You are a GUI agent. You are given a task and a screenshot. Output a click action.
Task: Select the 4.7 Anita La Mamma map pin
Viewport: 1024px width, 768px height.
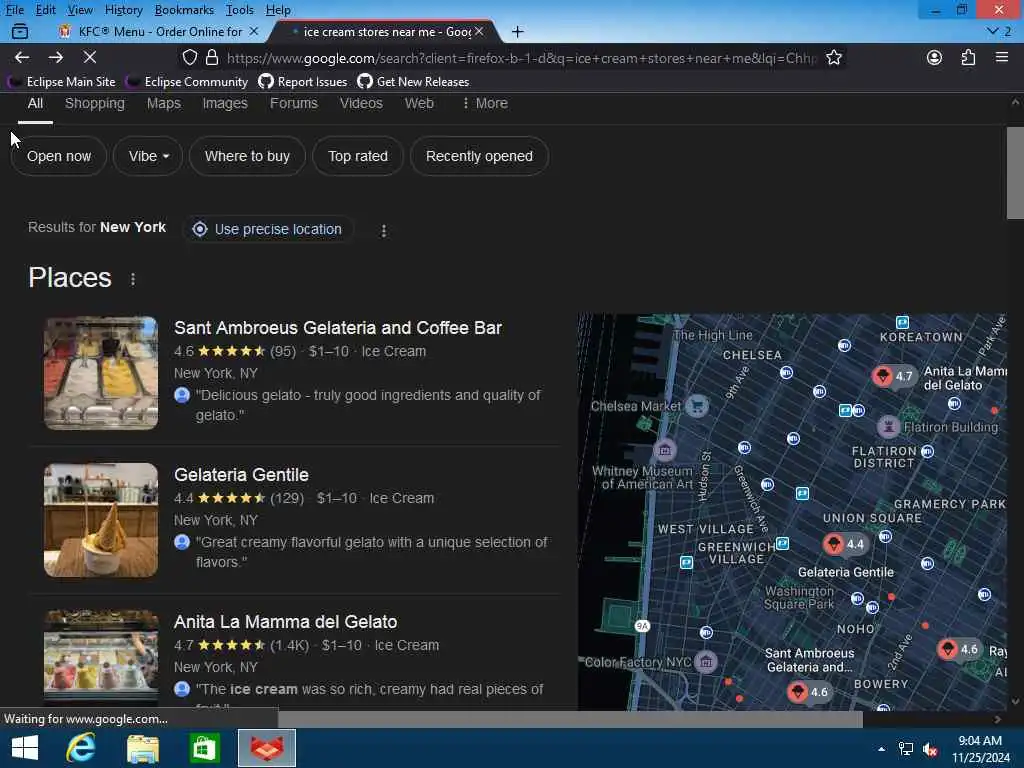(893, 376)
